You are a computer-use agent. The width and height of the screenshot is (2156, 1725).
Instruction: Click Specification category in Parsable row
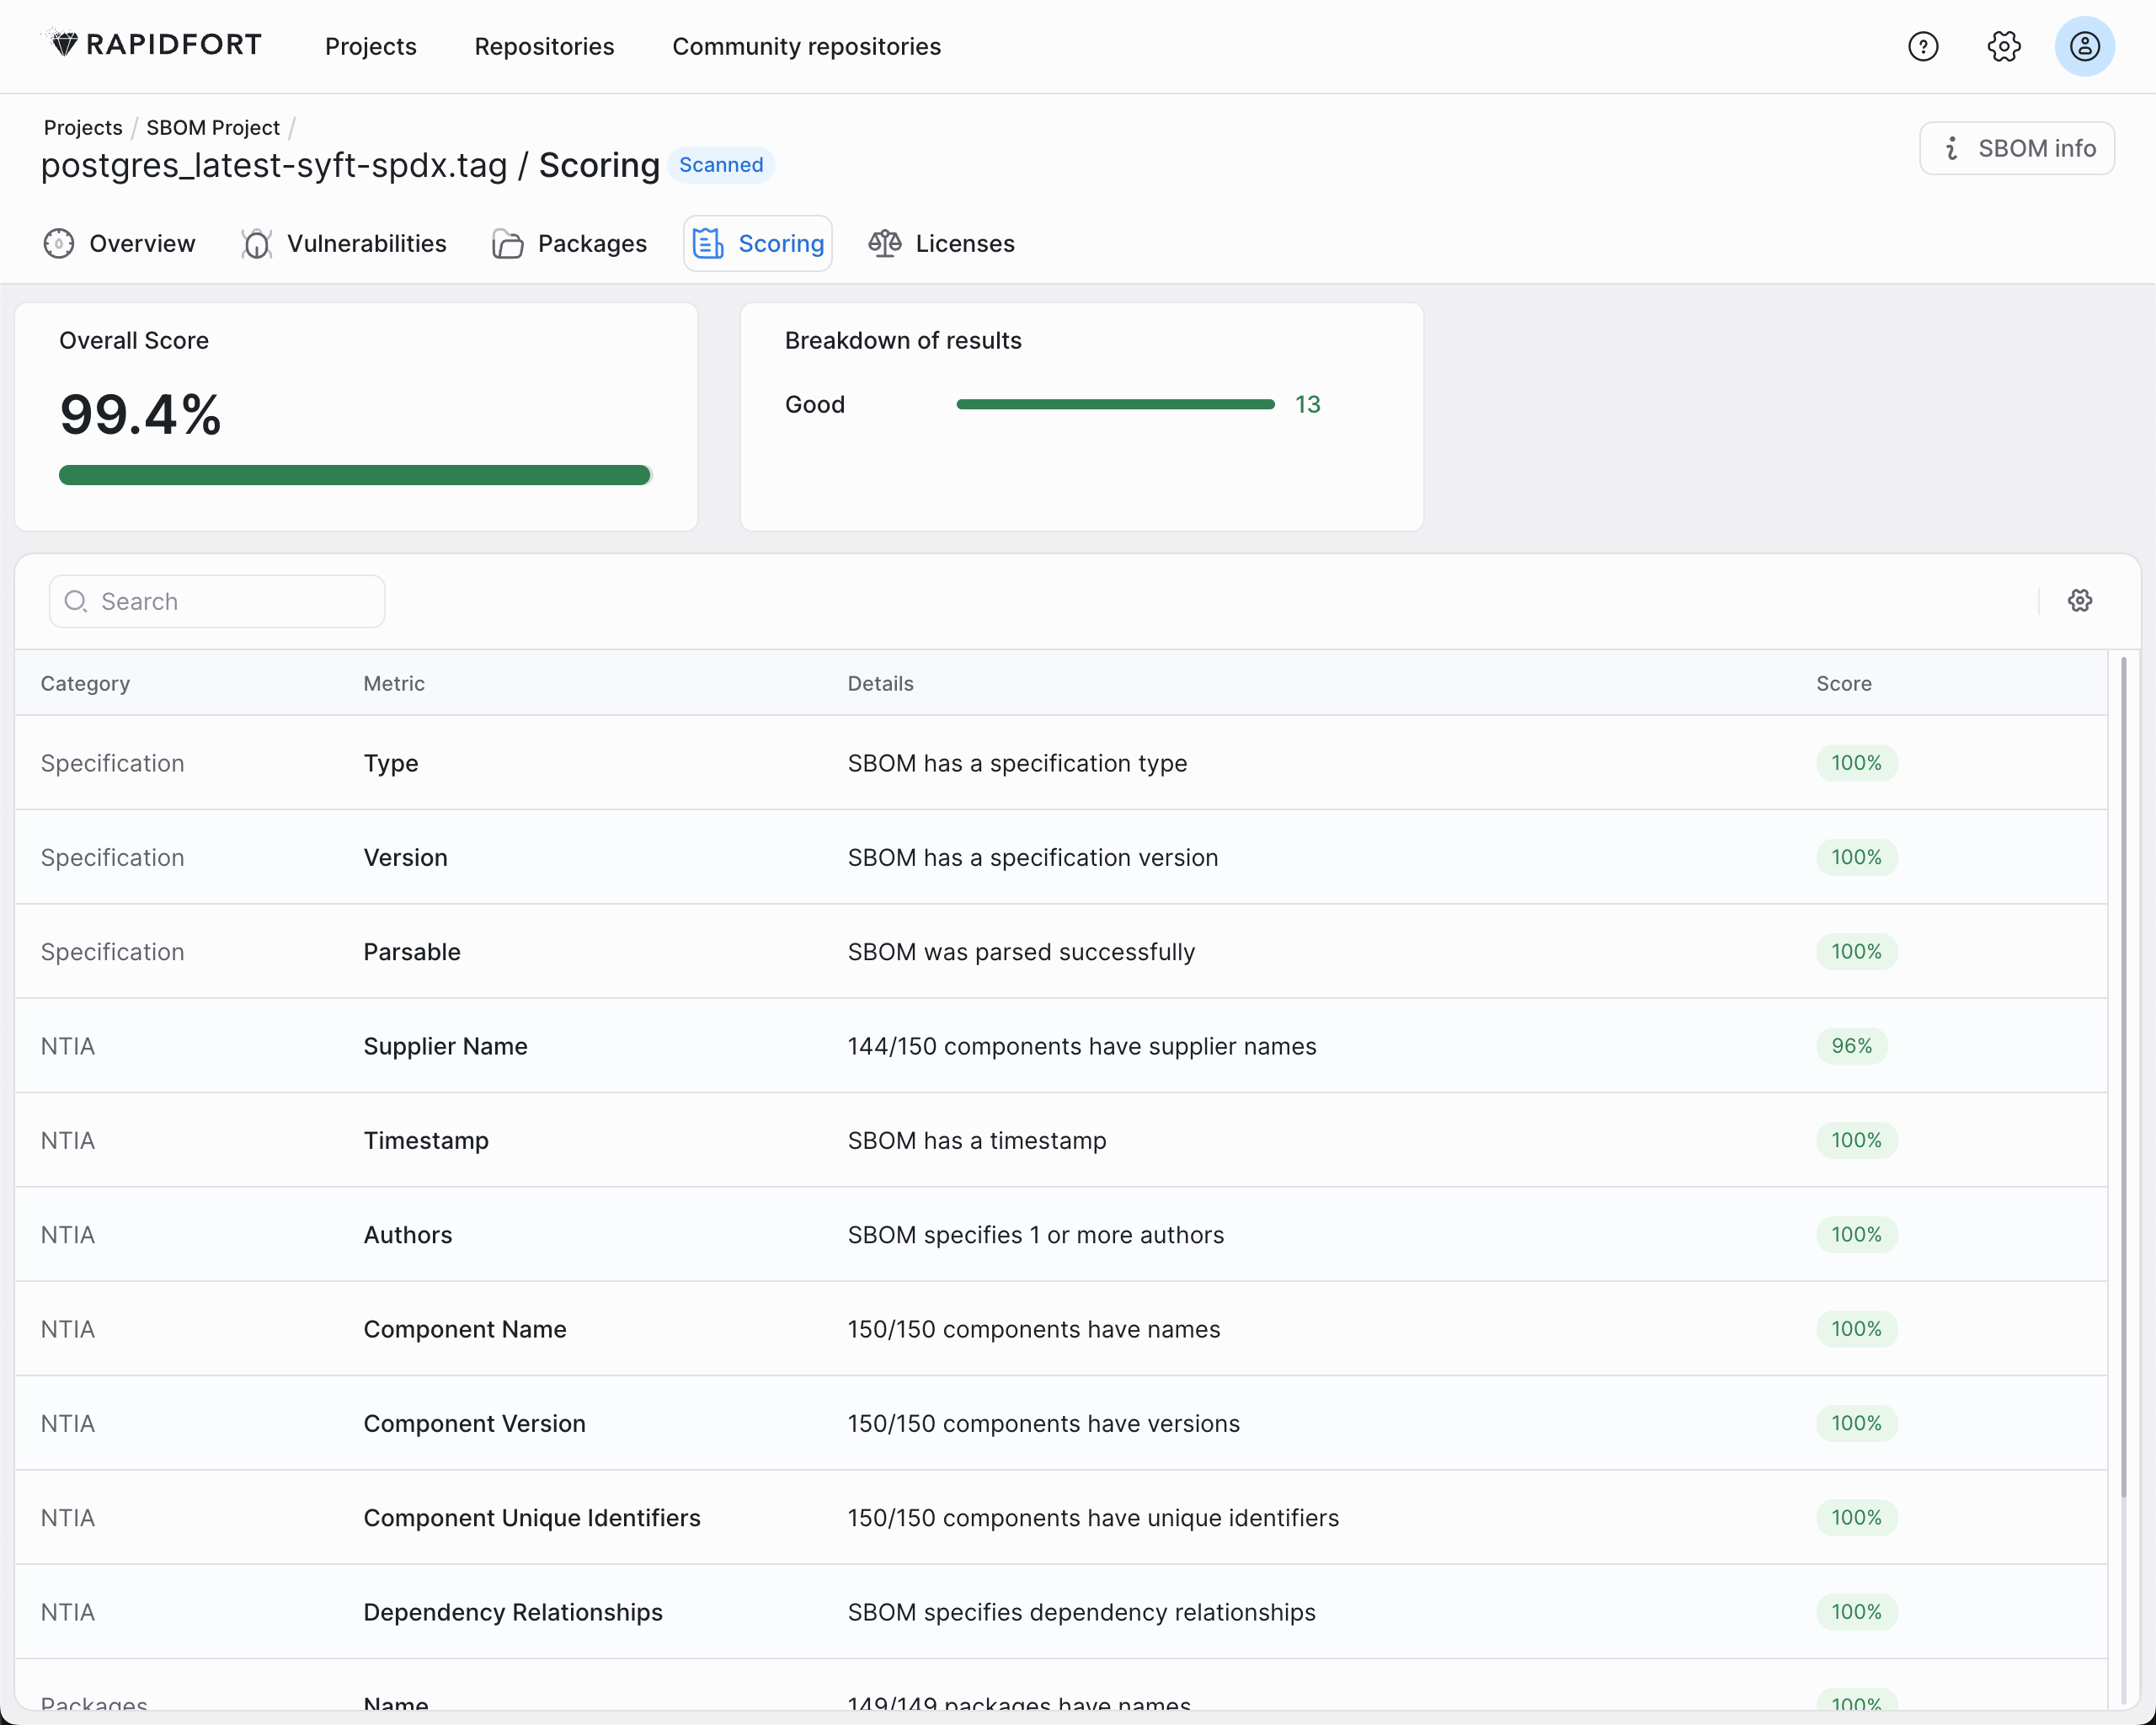pos(112,952)
